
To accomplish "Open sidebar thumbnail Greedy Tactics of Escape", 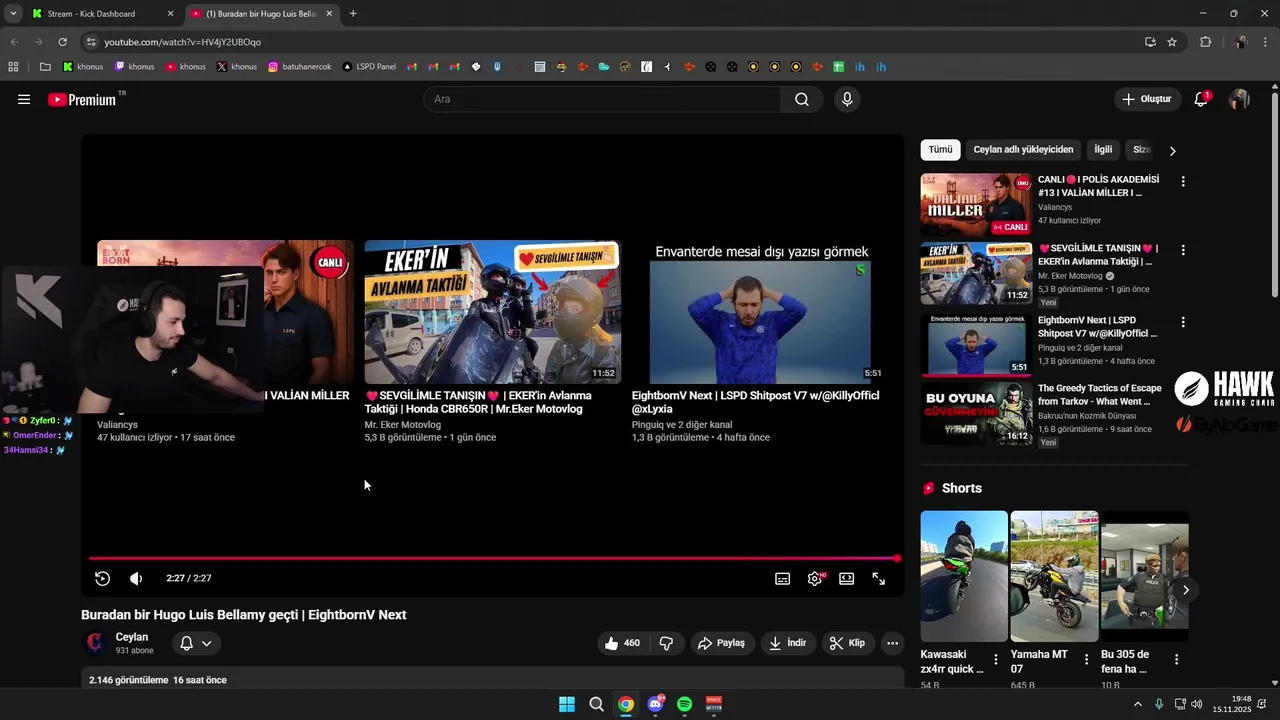I will click(x=976, y=413).
